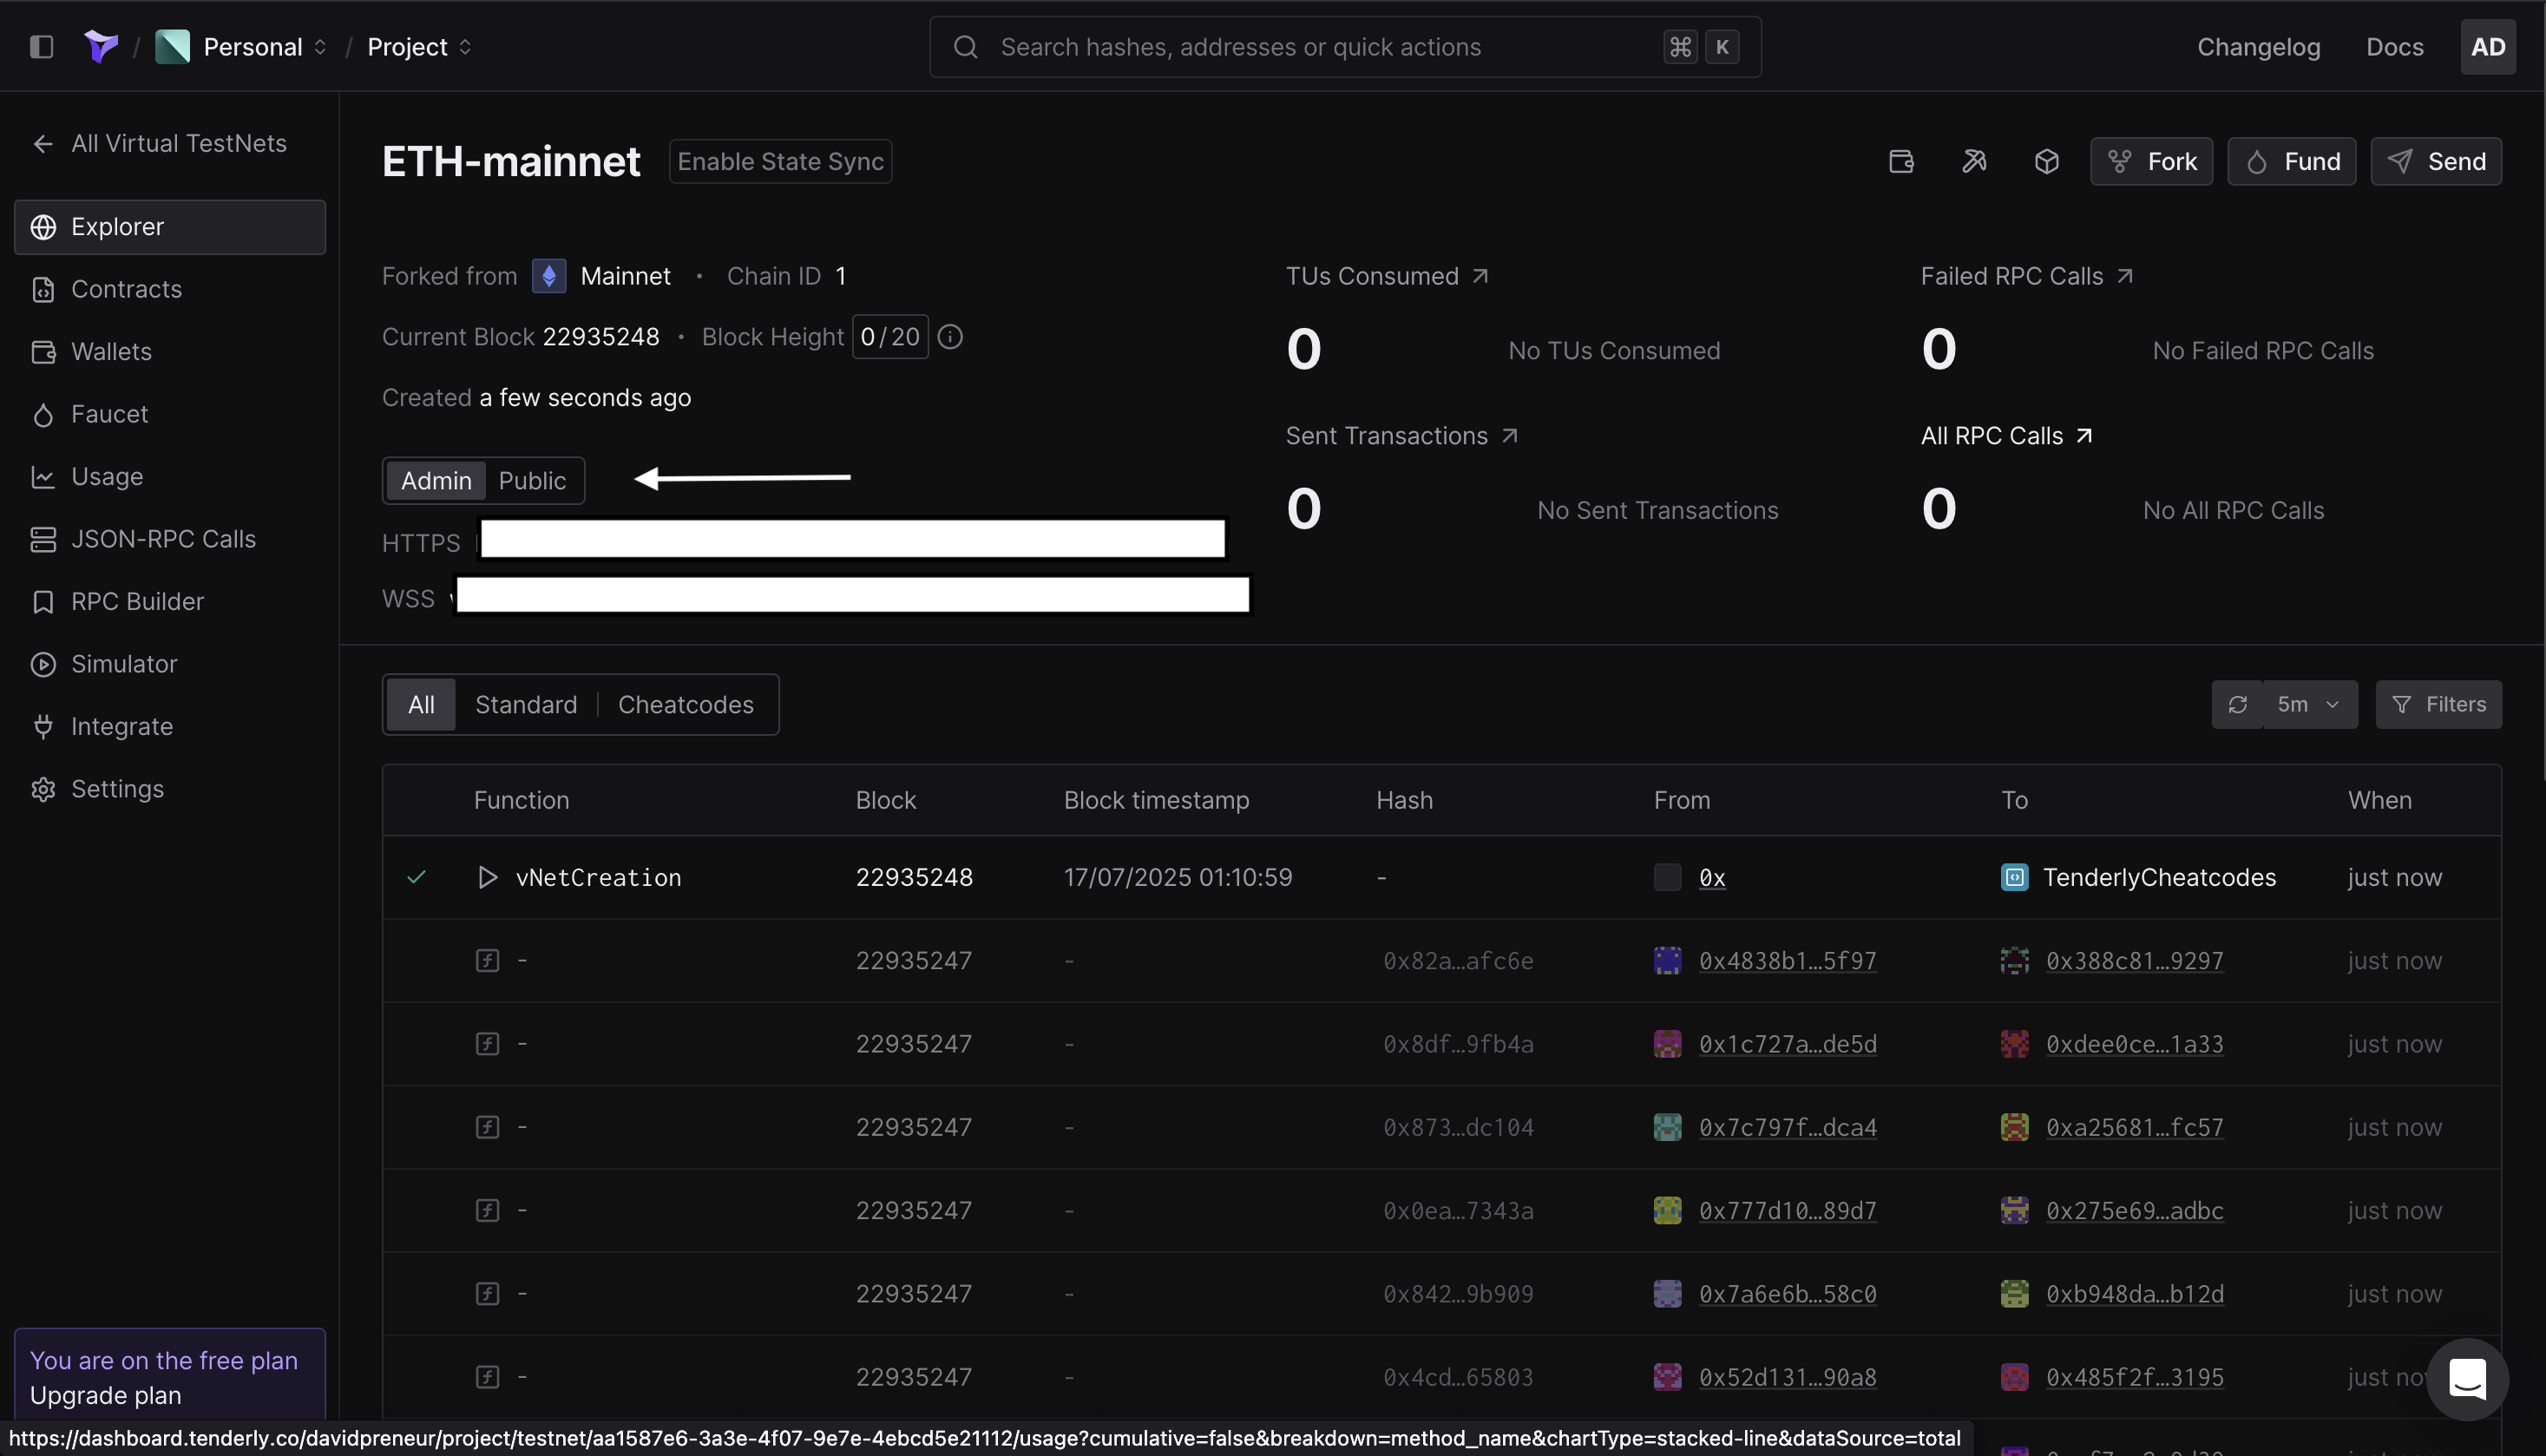Click the cube icon beside Fork
The width and height of the screenshot is (2546, 1456).
tap(2046, 162)
